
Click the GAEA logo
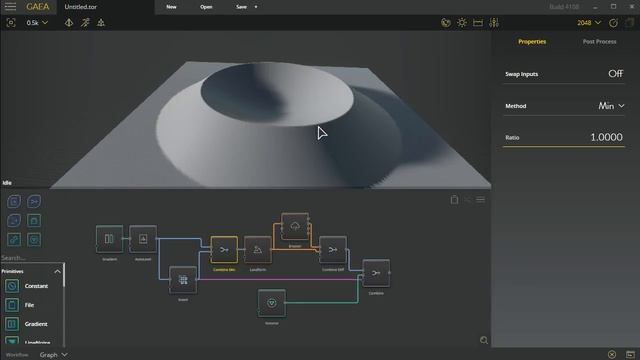tap(38, 7)
